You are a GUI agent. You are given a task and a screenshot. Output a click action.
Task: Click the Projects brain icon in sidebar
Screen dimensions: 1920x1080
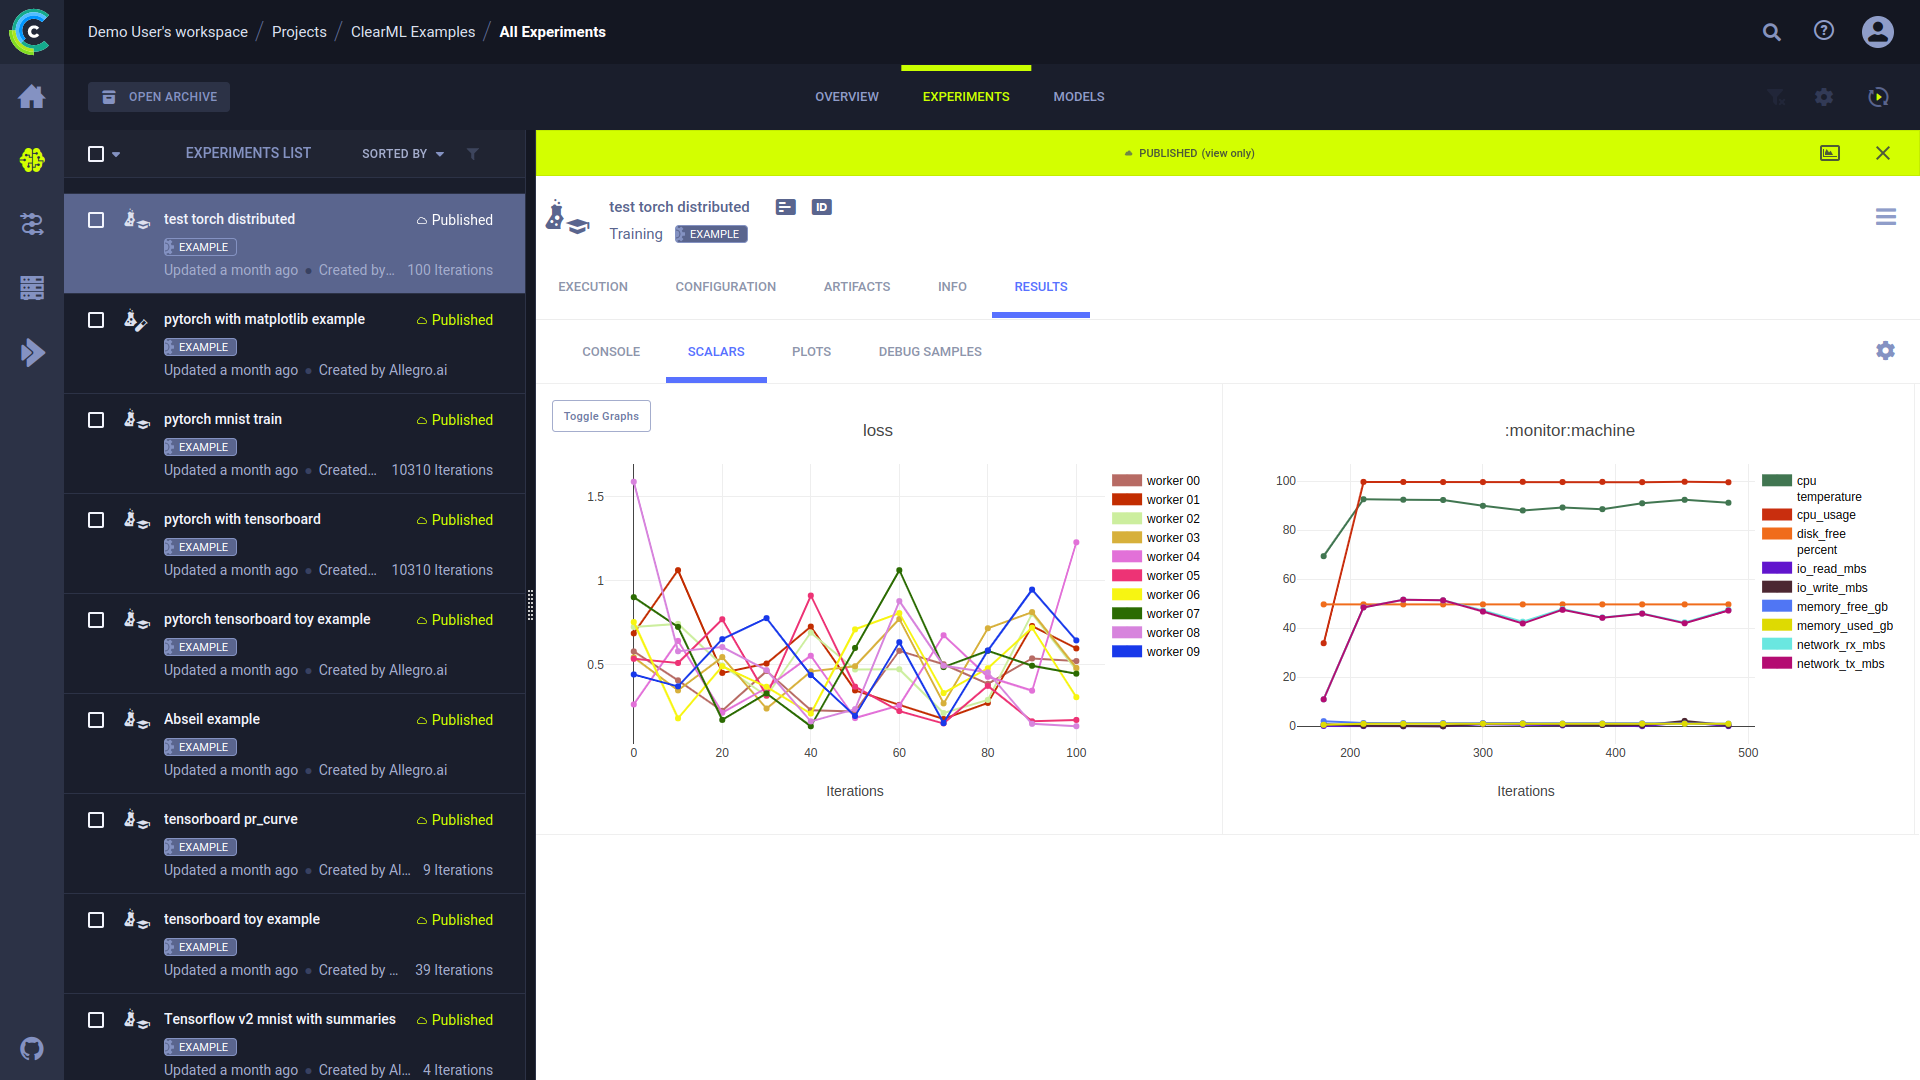[x=32, y=160]
